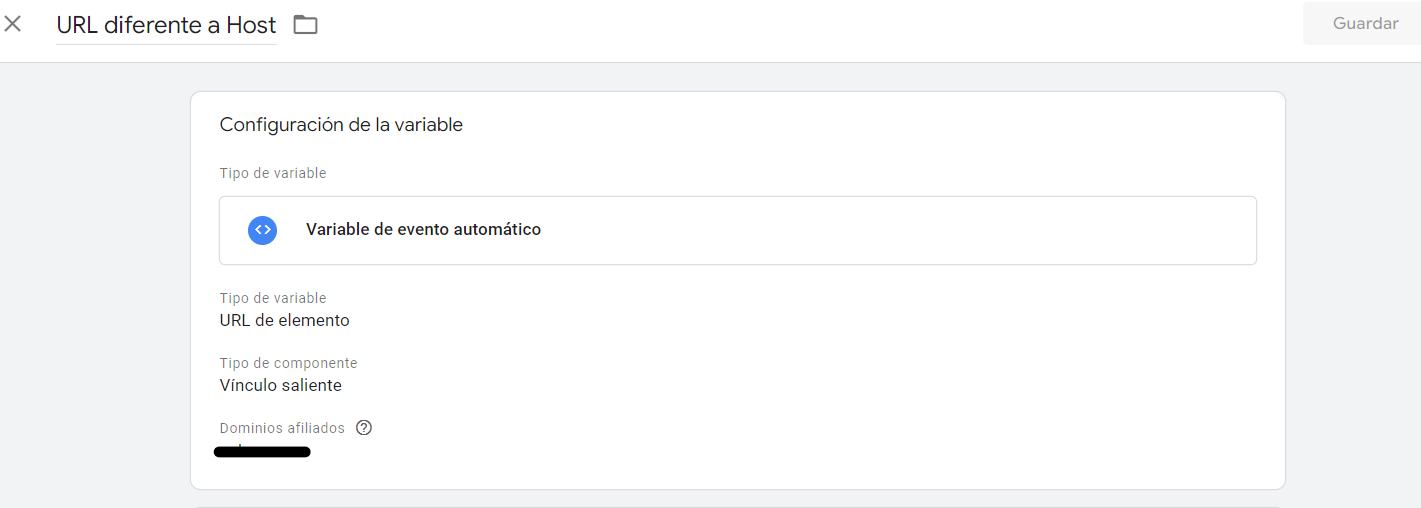Save changes with the Guardar button
Viewport: 1421px width, 508px height.
[1364, 23]
